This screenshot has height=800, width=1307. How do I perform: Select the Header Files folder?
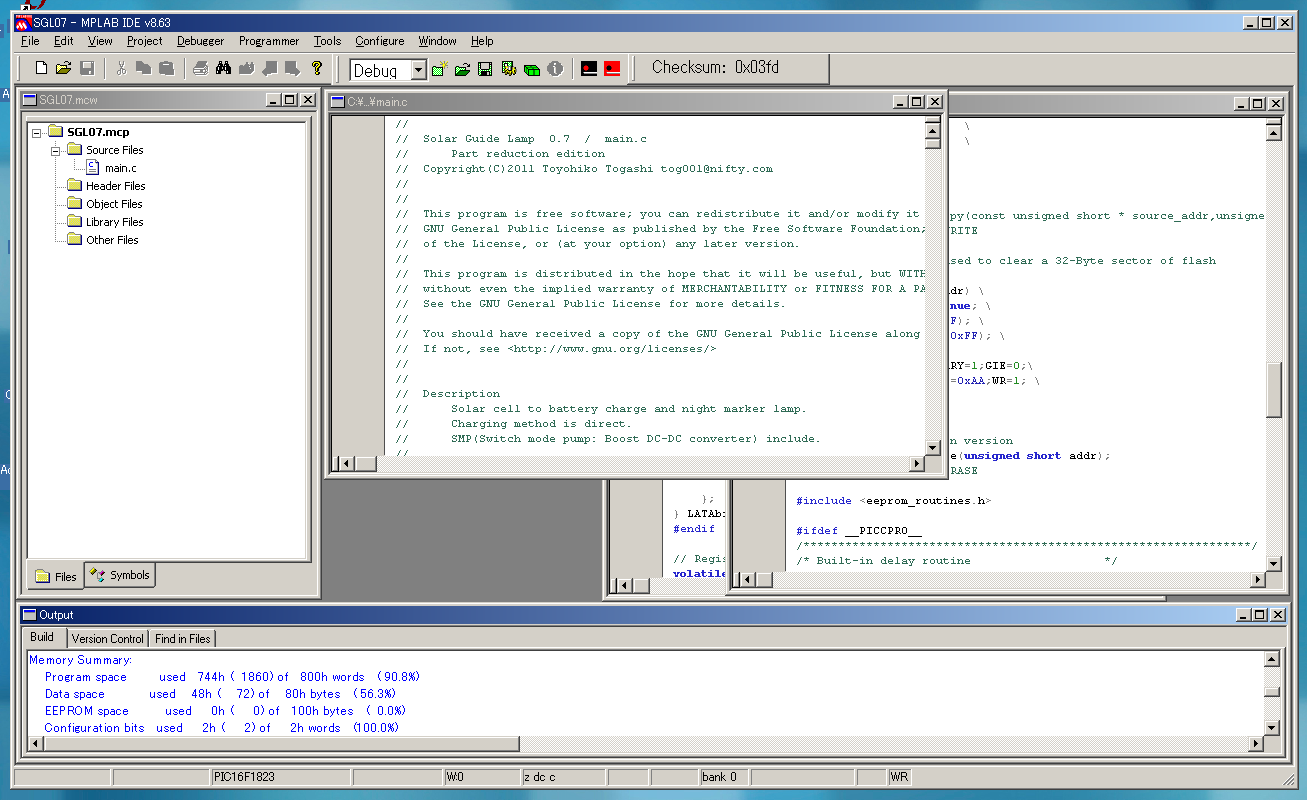[x=115, y=186]
